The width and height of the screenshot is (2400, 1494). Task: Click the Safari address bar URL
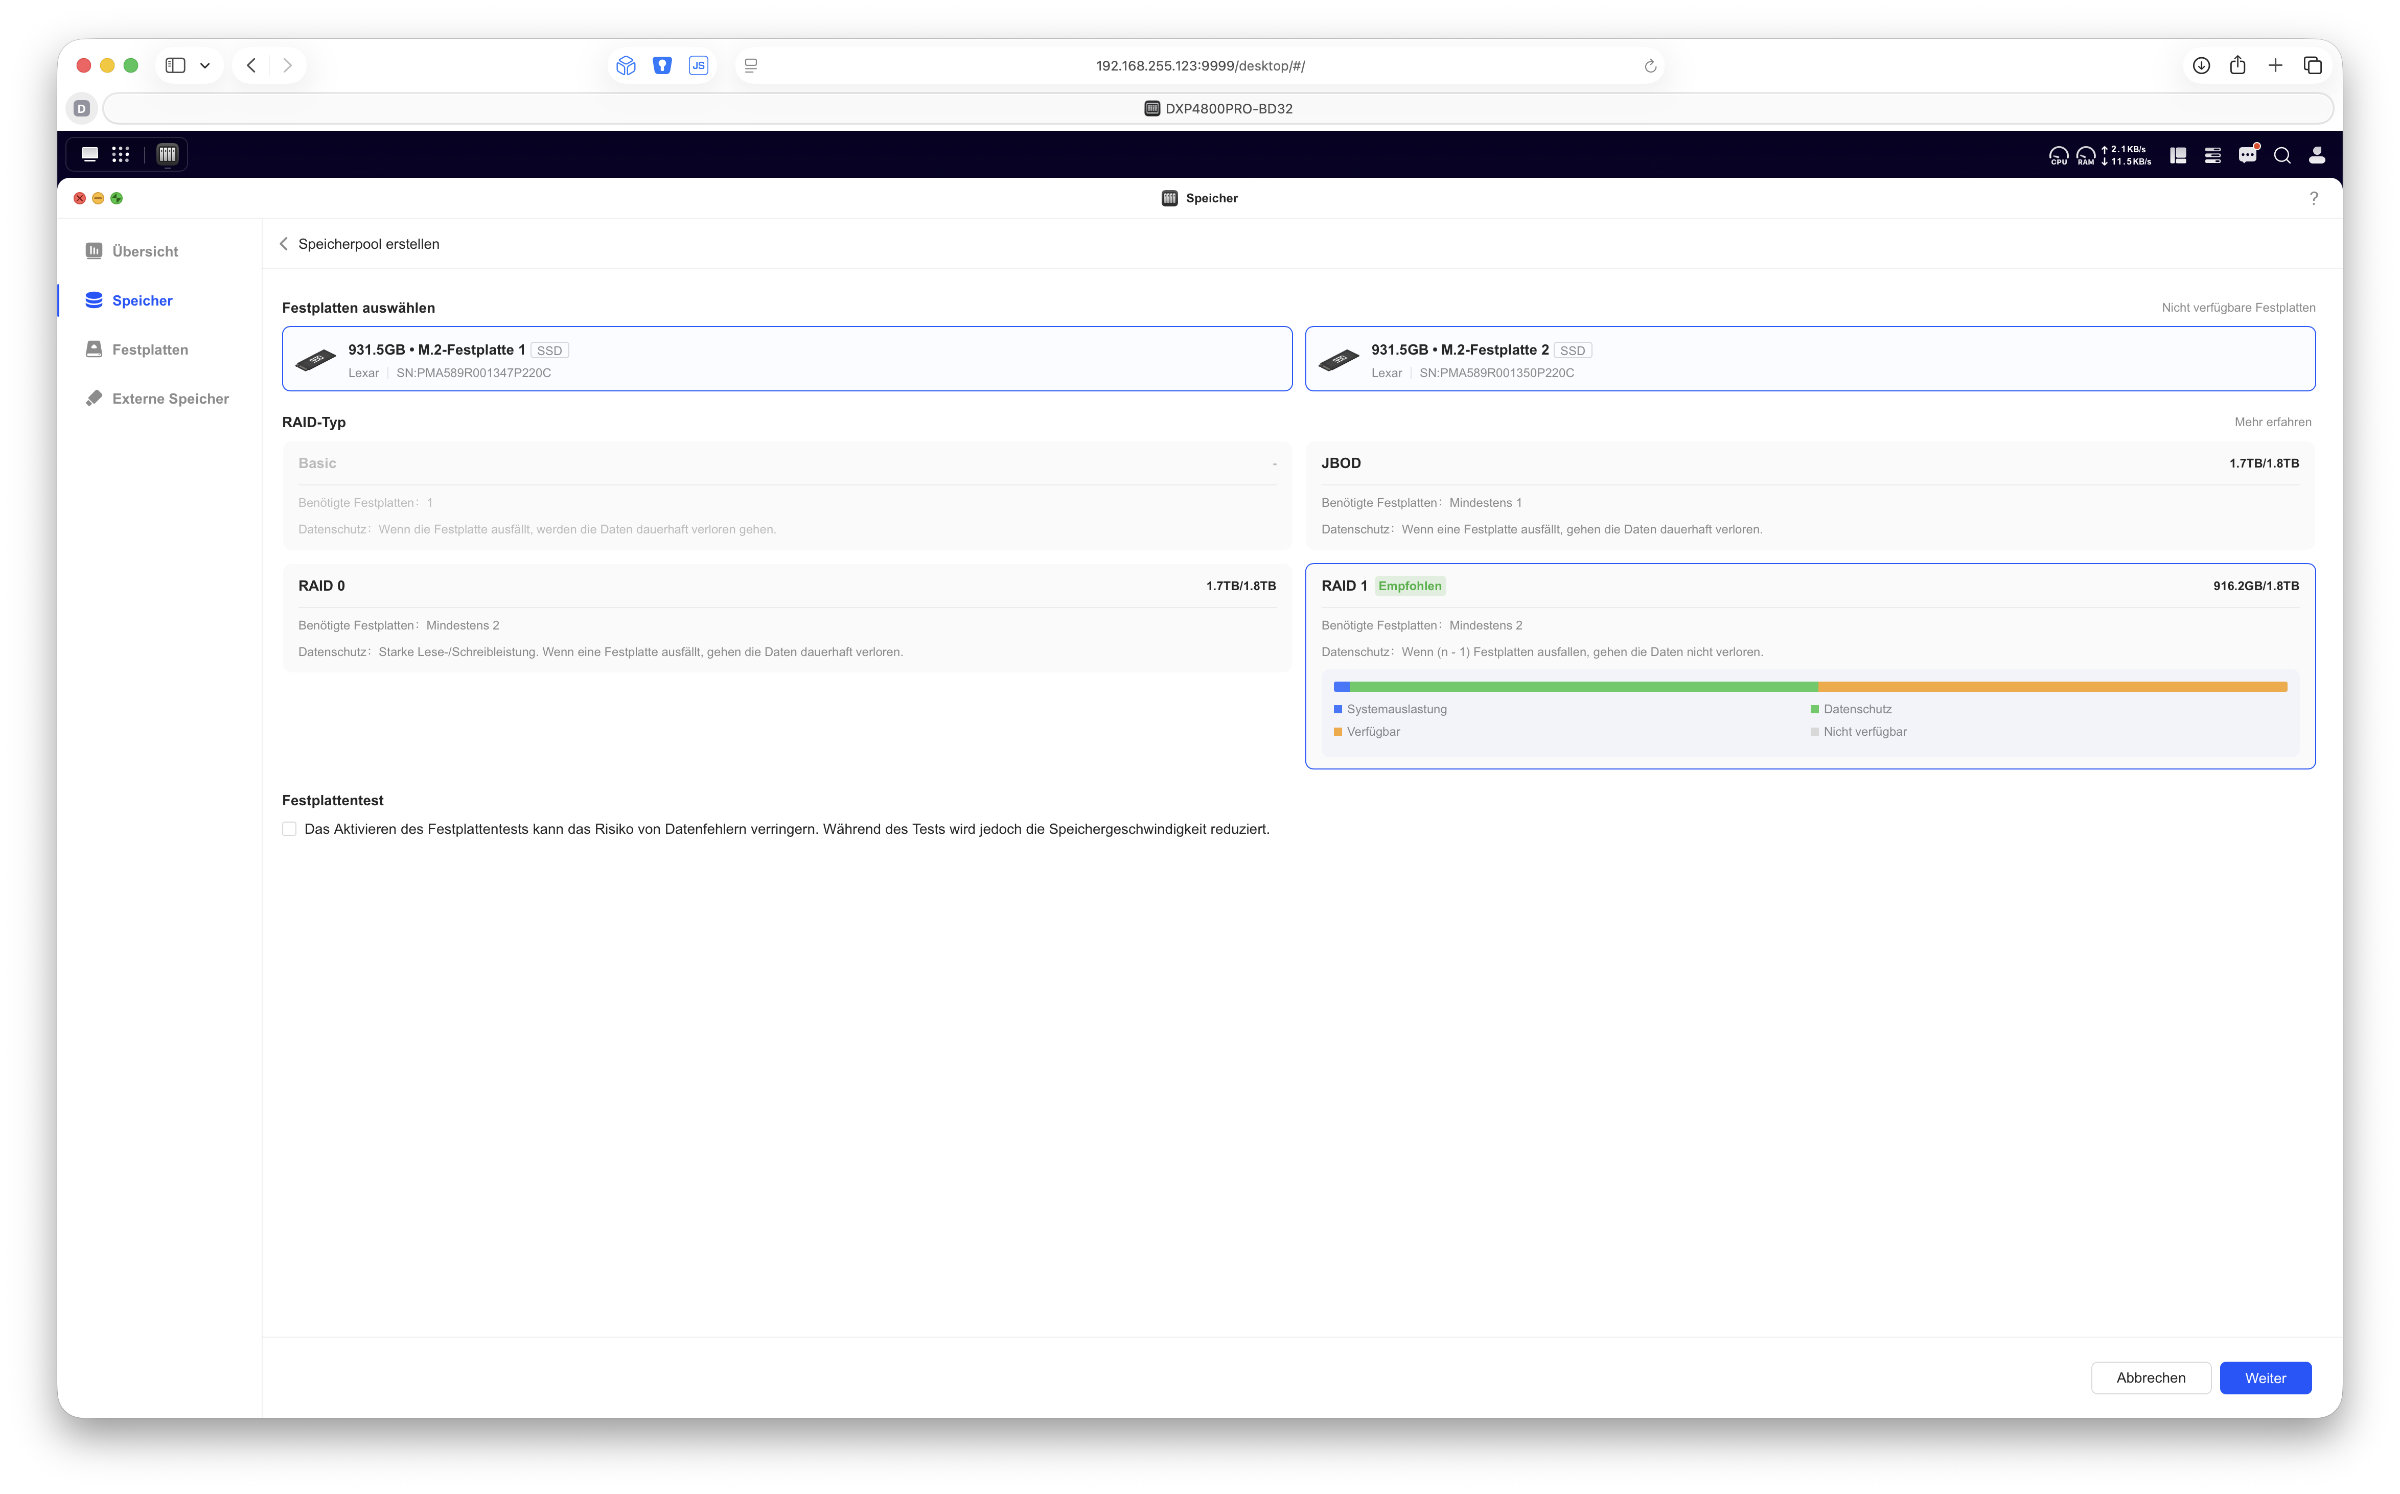(x=1200, y=66)
